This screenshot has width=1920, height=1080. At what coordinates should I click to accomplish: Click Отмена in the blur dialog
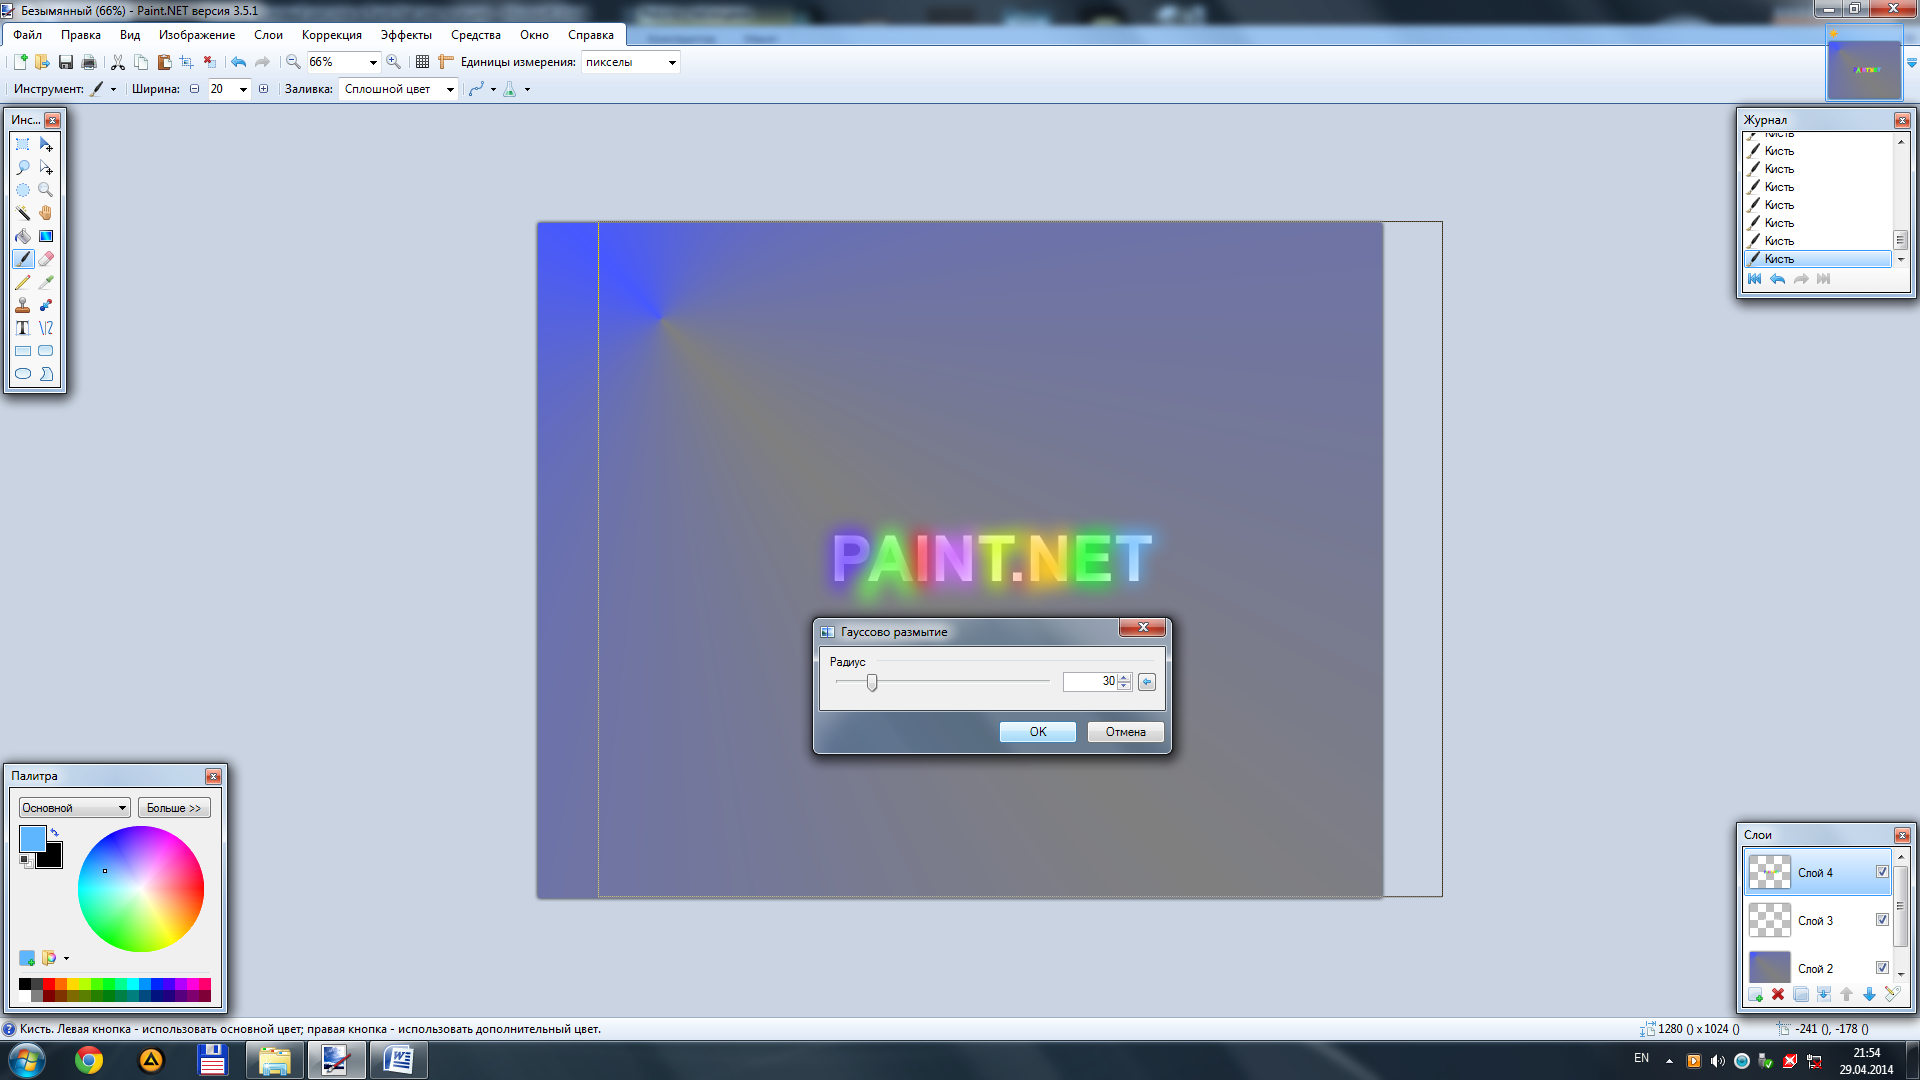click(1125, 732)
